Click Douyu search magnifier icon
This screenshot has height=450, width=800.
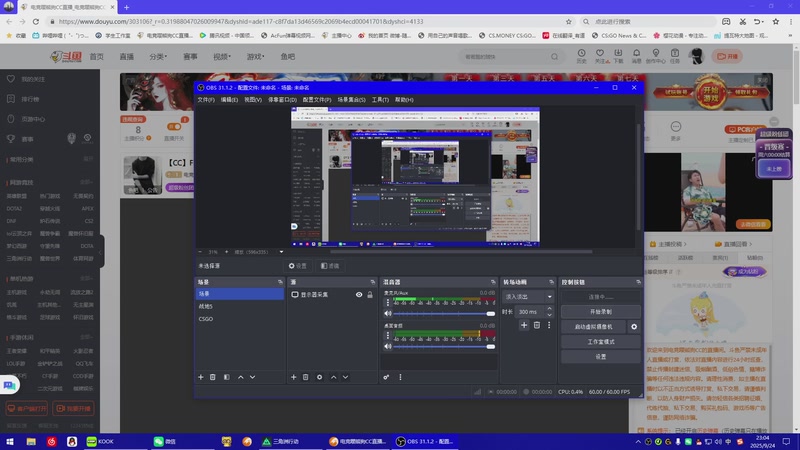(554, 57)
